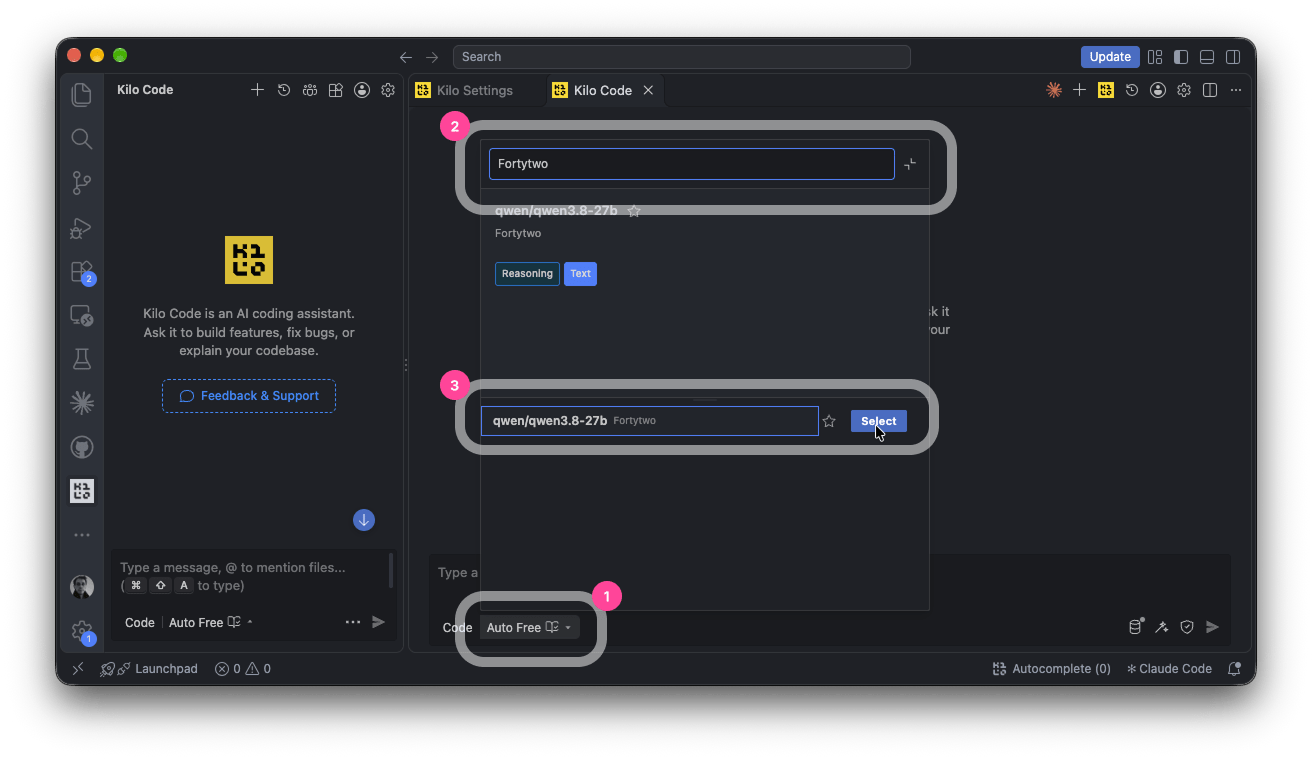Open the Source Control view

tap(82, 183)
